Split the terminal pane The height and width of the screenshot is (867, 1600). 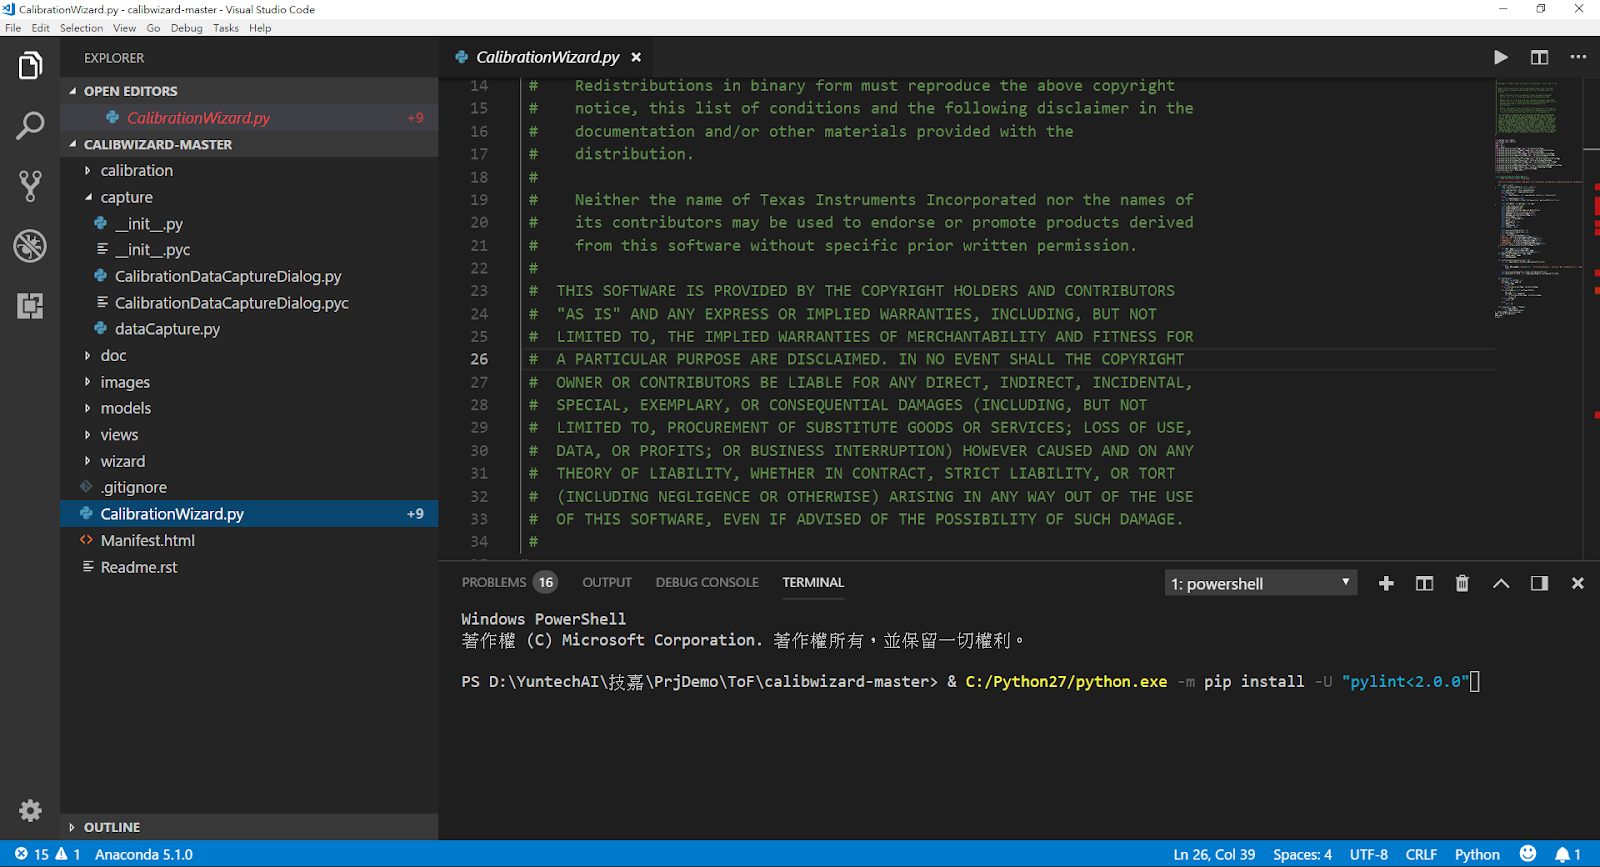click(1424, 583)
